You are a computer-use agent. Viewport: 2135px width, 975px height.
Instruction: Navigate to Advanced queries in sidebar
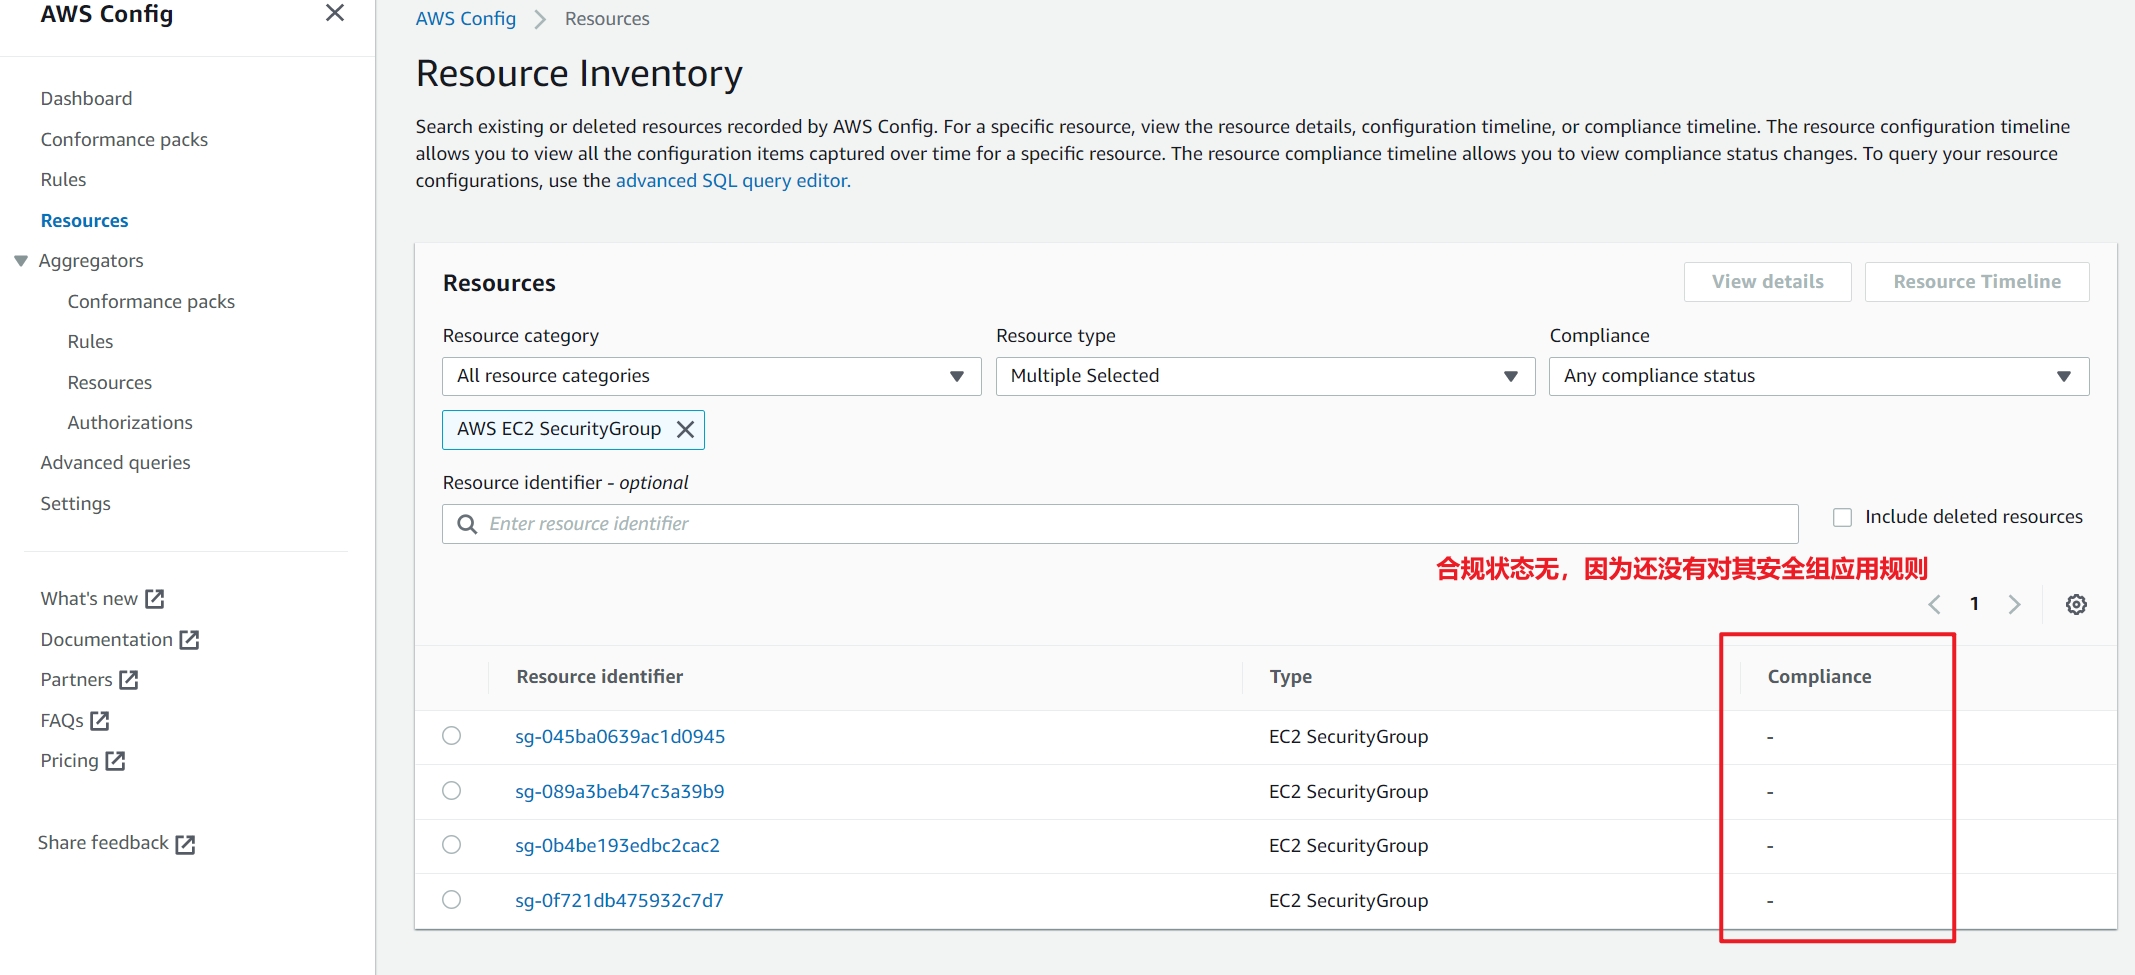tap(115, 463)
